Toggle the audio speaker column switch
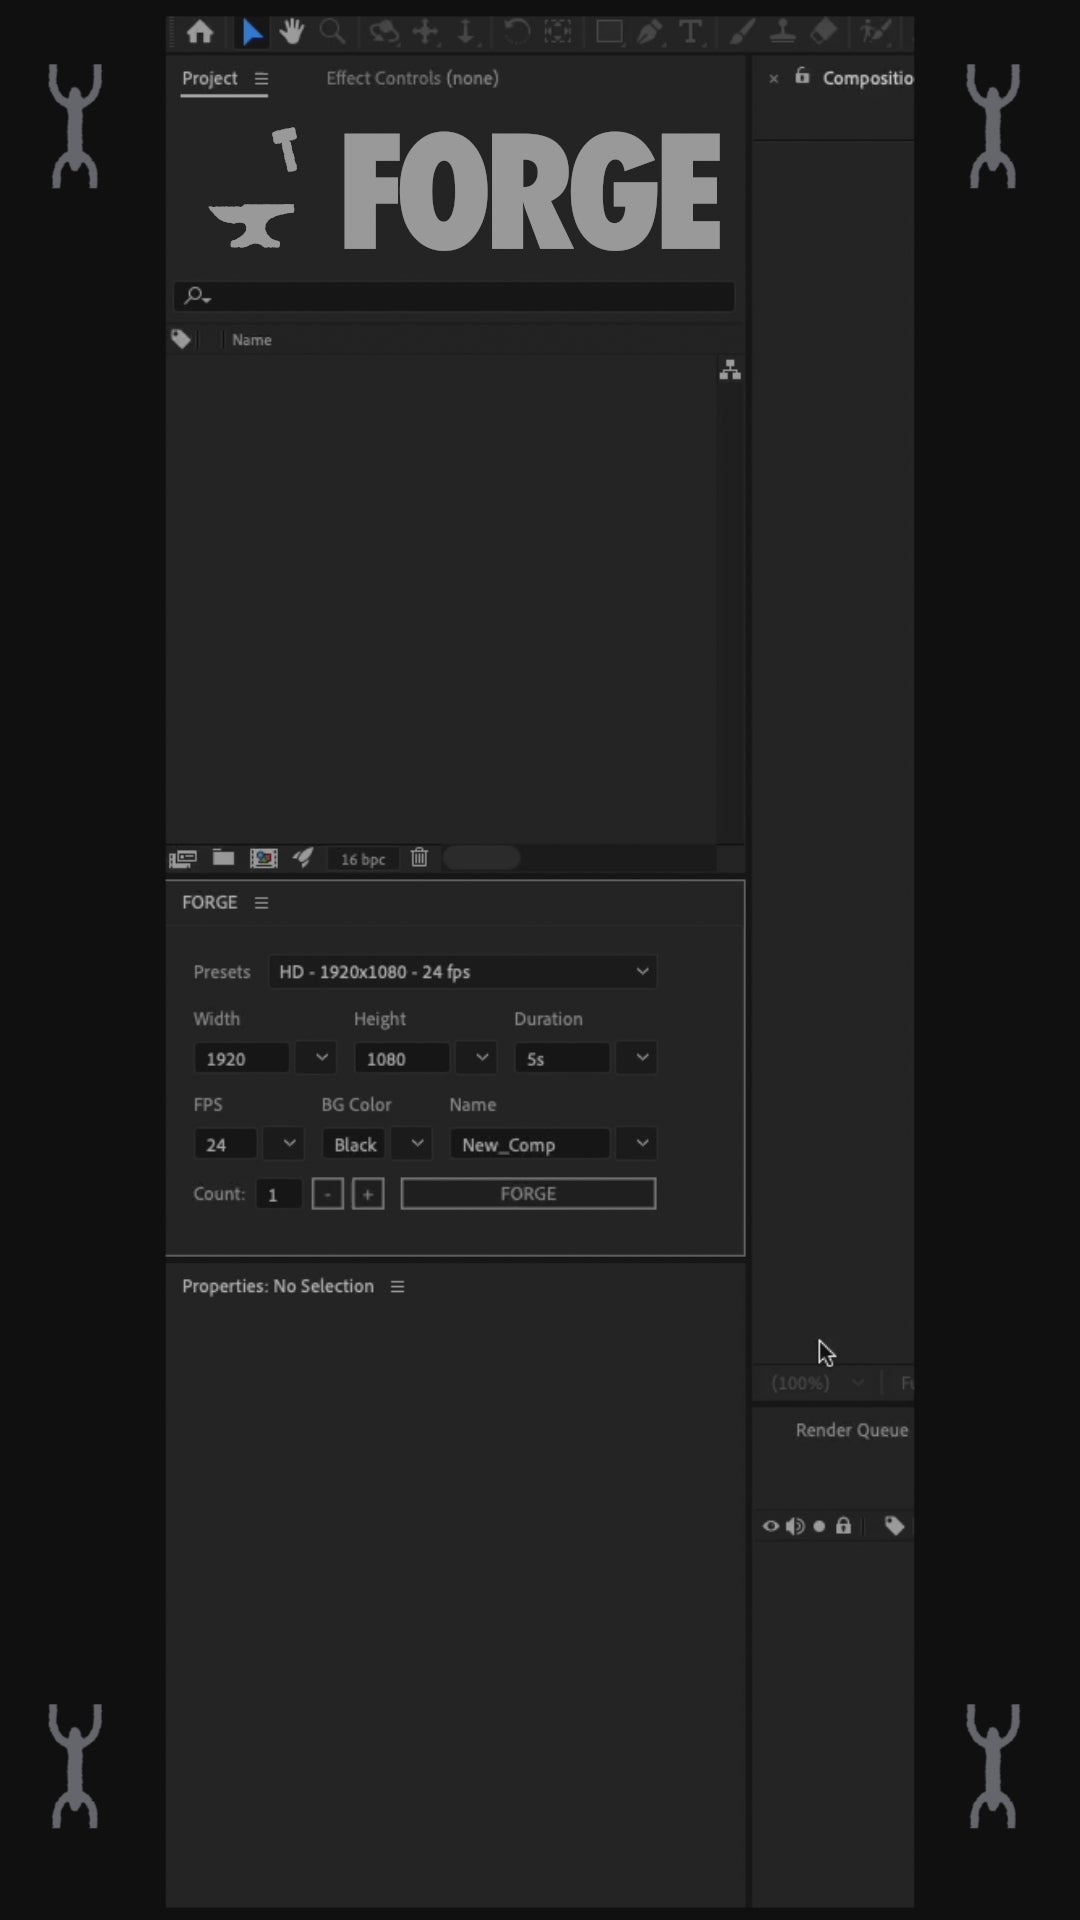Image resolution: width=1080 pixels, height=1920 pixels. click(795, 1526)
